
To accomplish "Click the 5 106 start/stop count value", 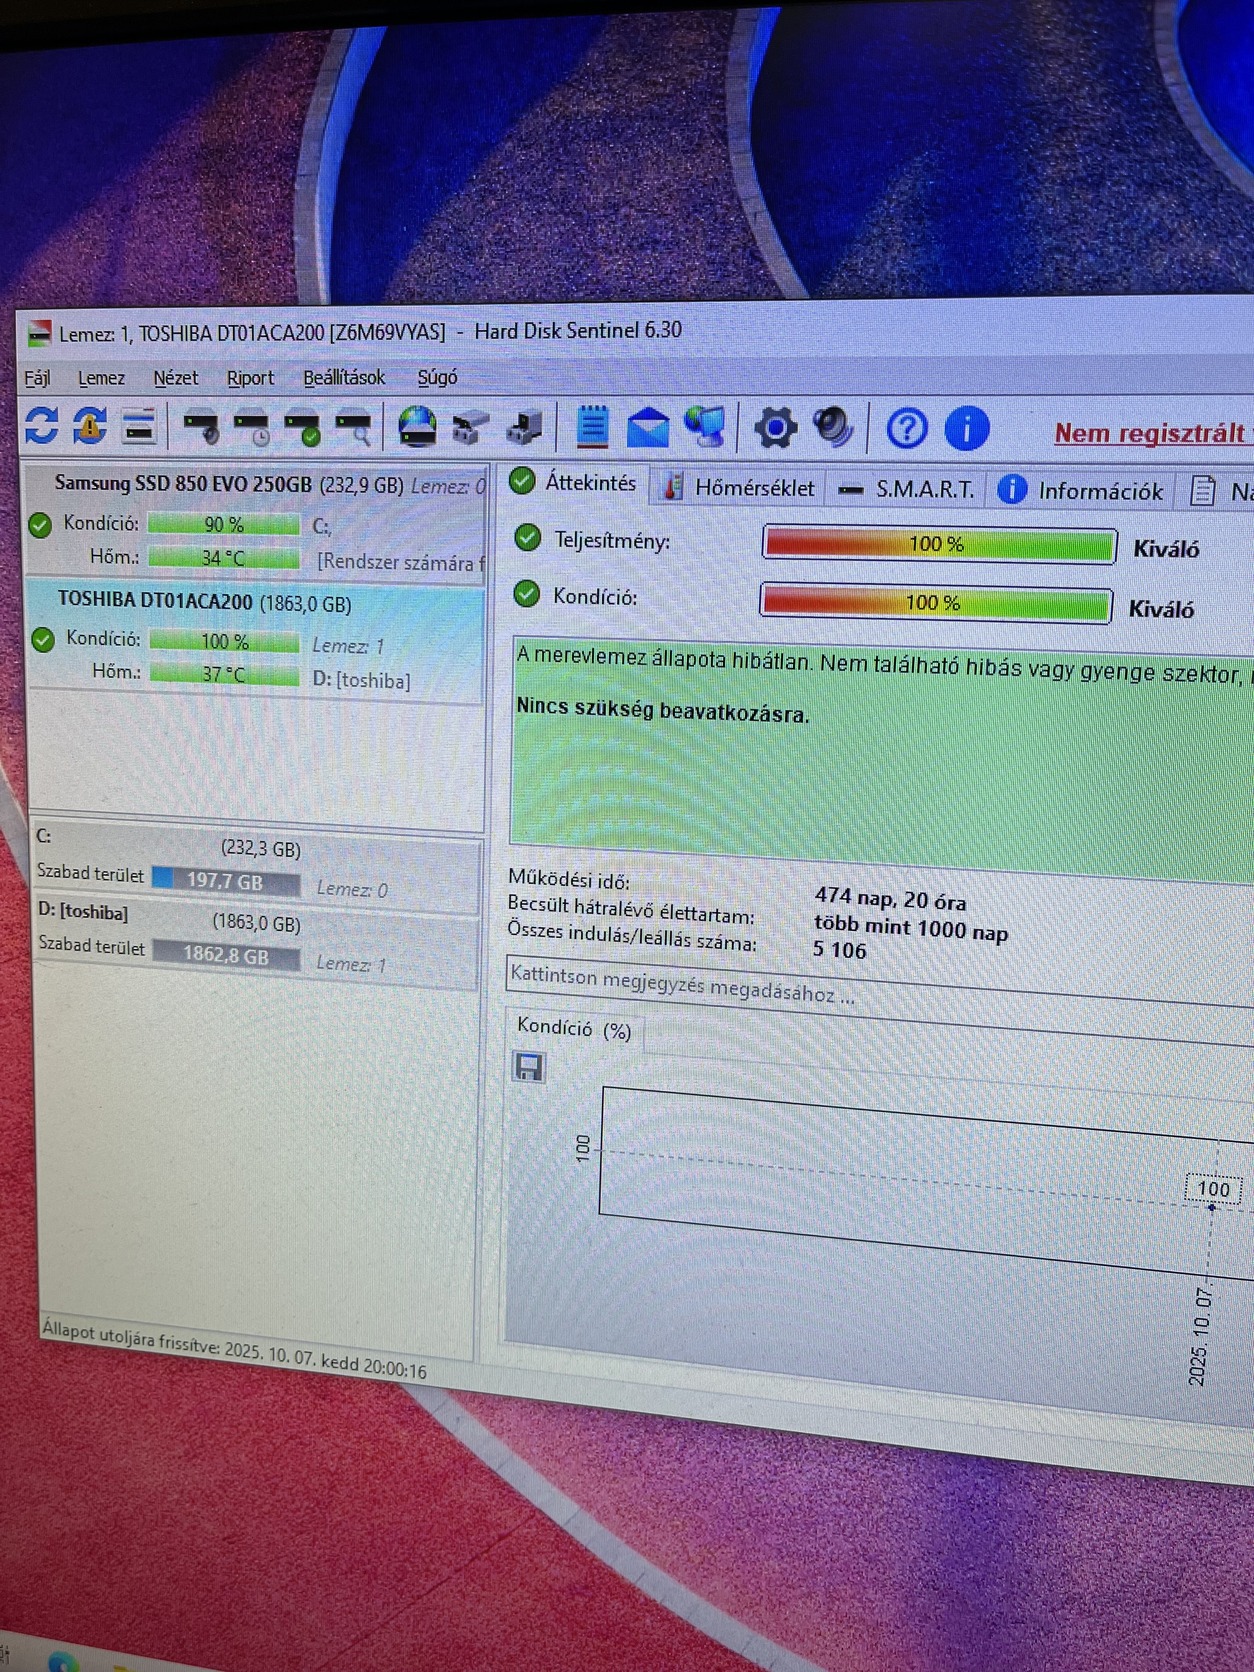I will pos(839,950).
